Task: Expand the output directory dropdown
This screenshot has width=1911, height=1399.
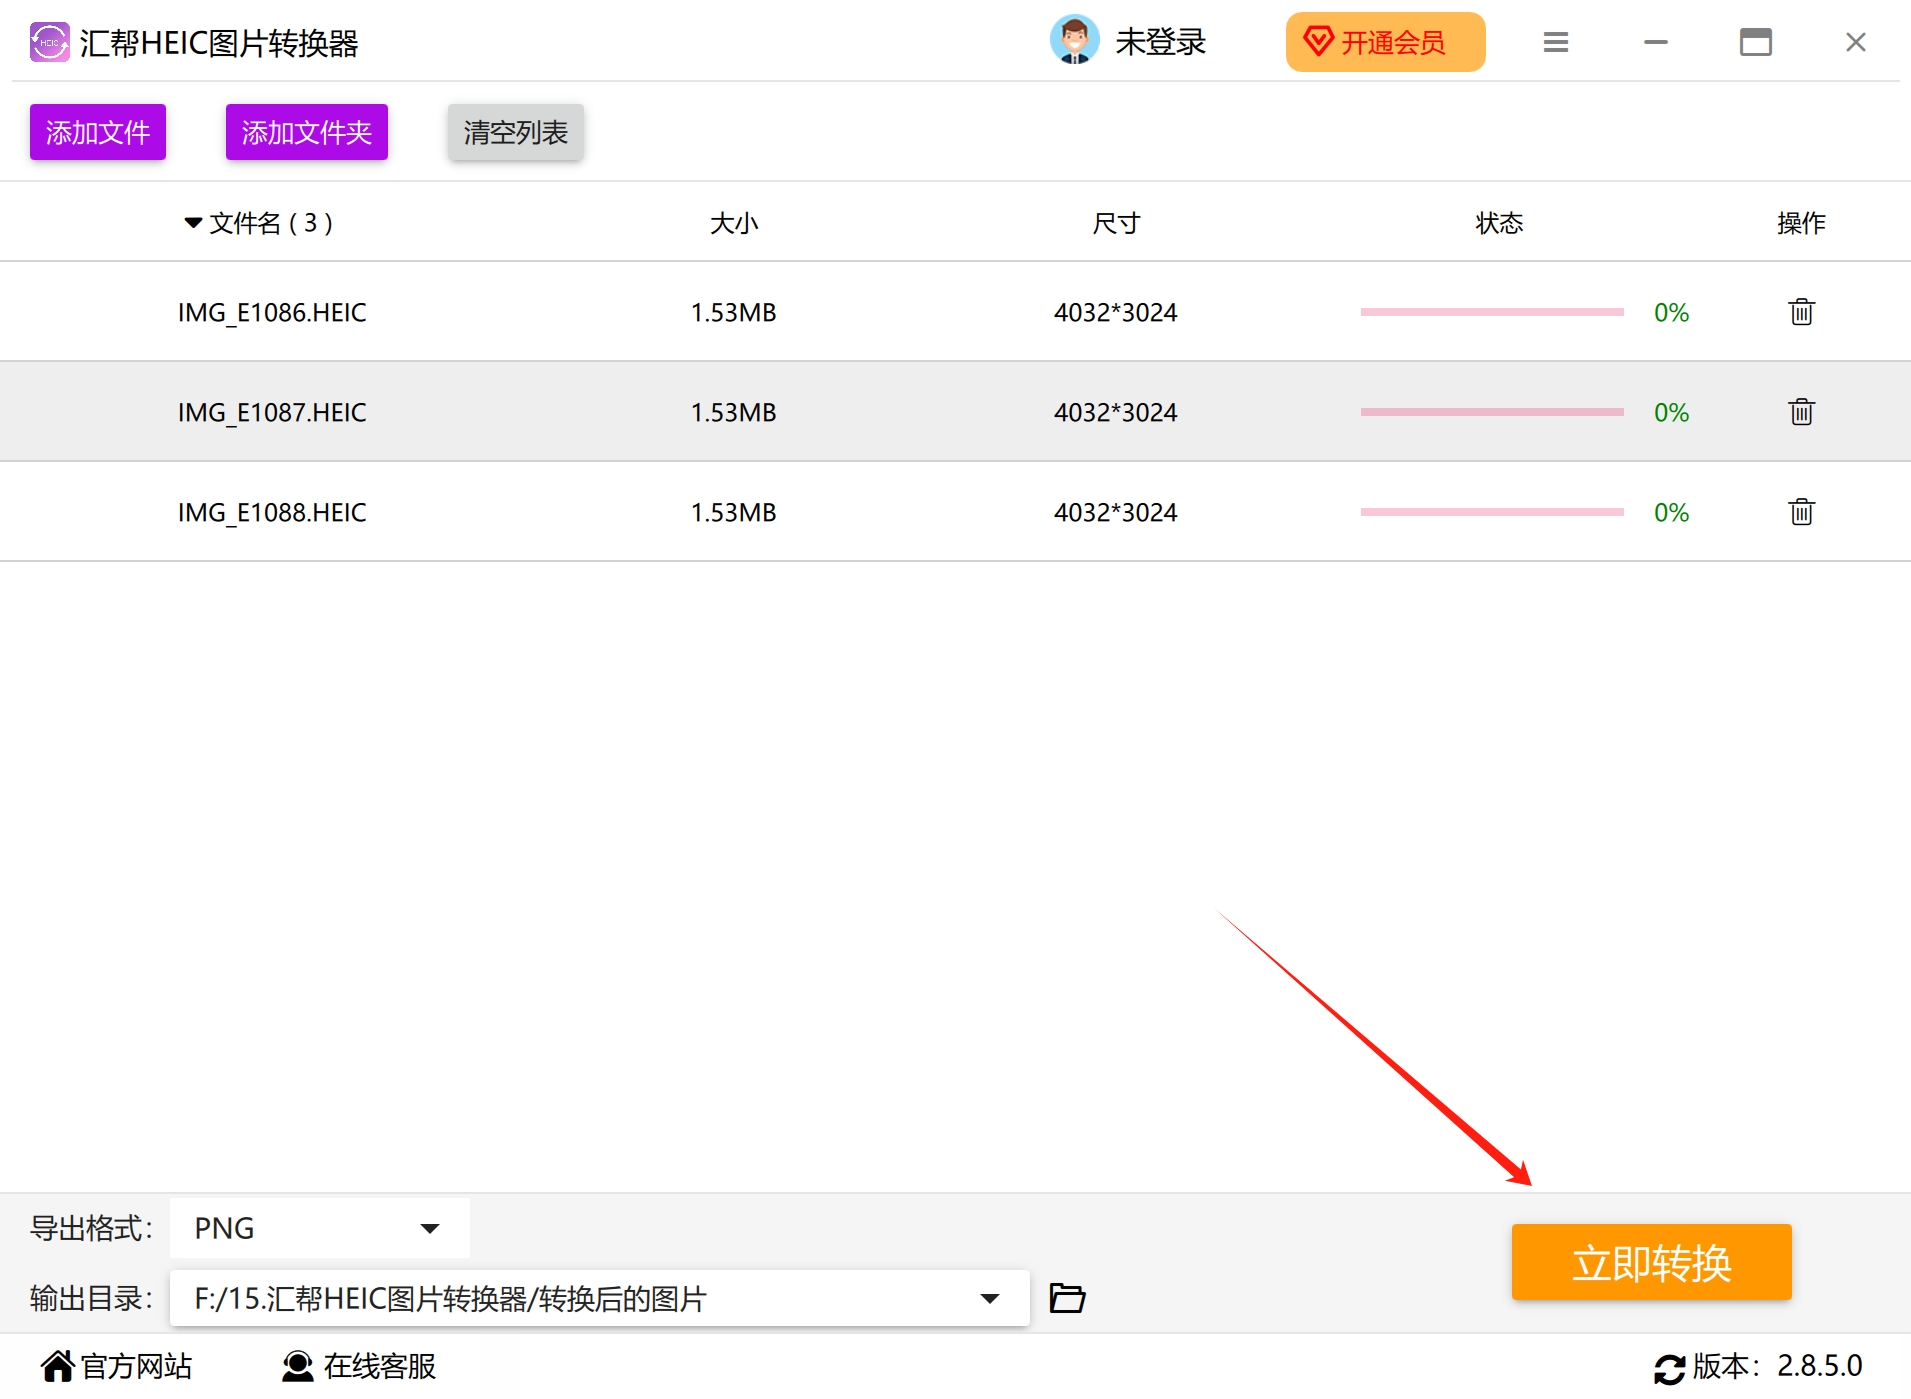Action: click(x=599, y=1298)
